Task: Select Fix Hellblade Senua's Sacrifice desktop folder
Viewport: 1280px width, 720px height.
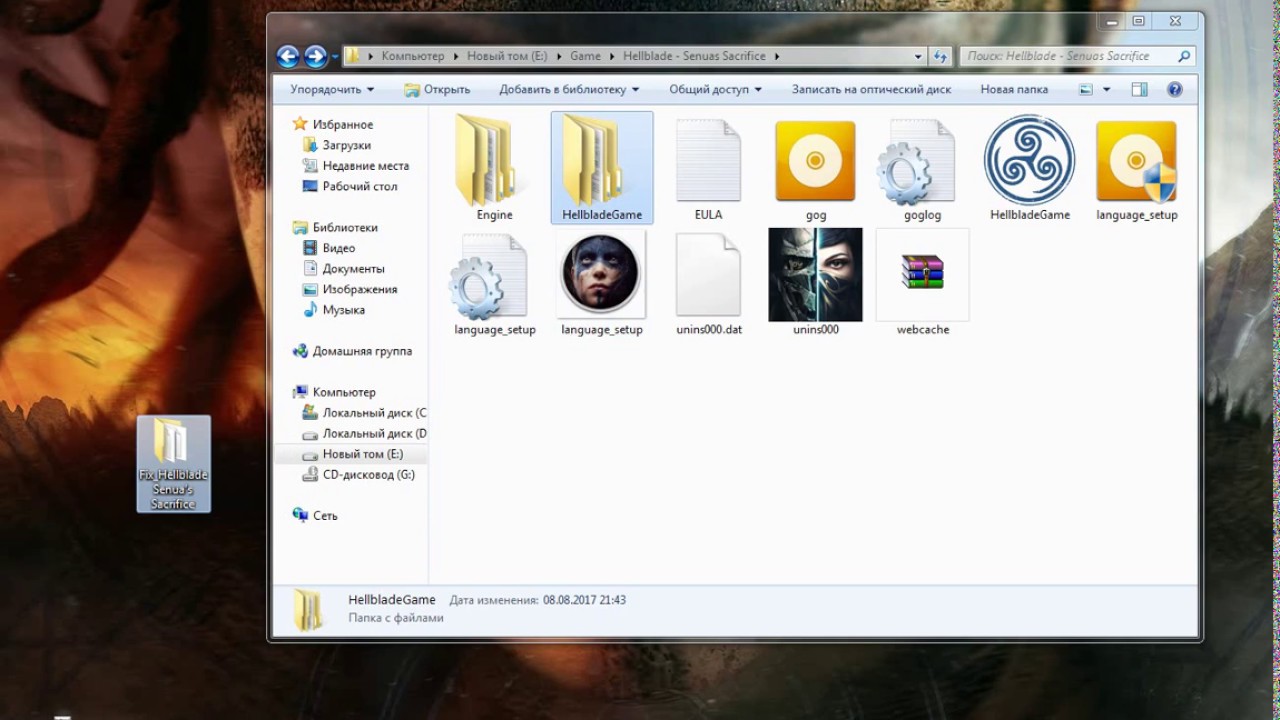Action: coord(173,463)
